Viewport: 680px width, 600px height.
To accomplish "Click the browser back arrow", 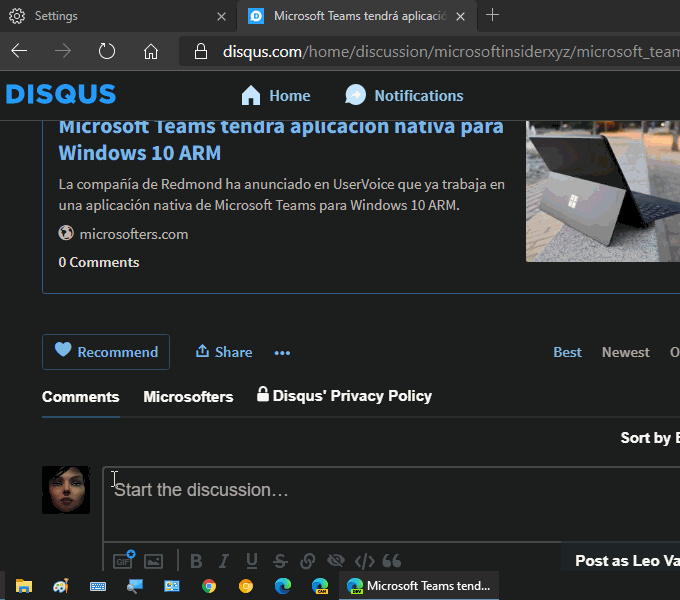I will pyautogui.click(x=19, y=51).
